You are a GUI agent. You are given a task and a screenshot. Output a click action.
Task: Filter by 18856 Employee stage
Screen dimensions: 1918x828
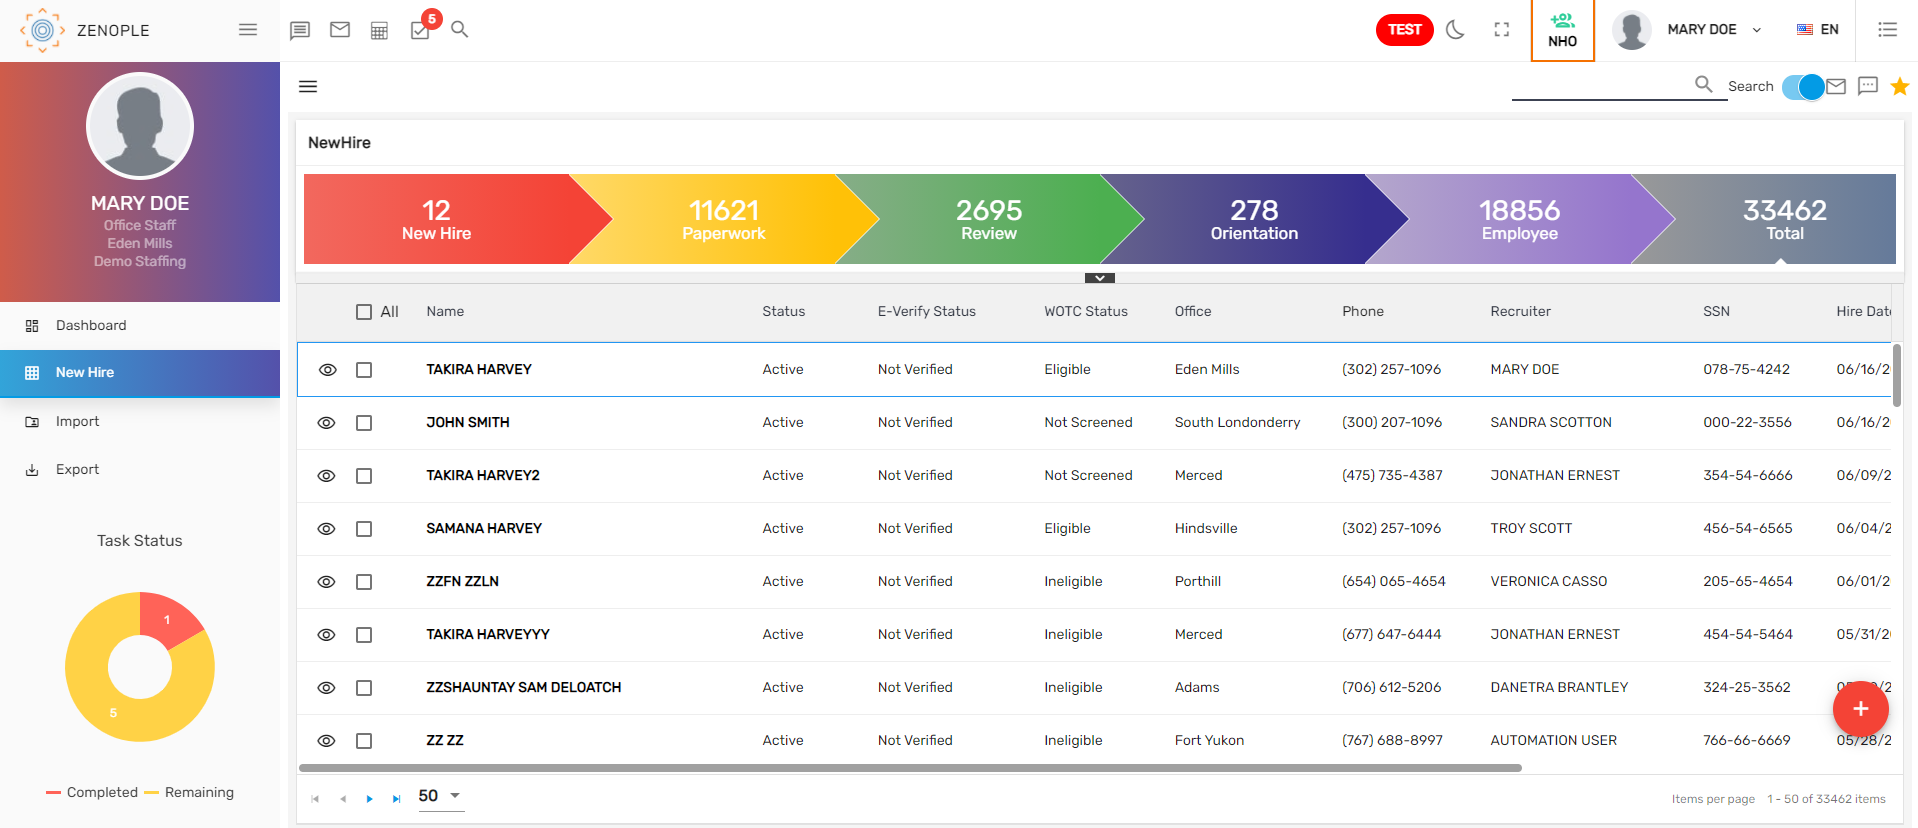[1519, 219]
